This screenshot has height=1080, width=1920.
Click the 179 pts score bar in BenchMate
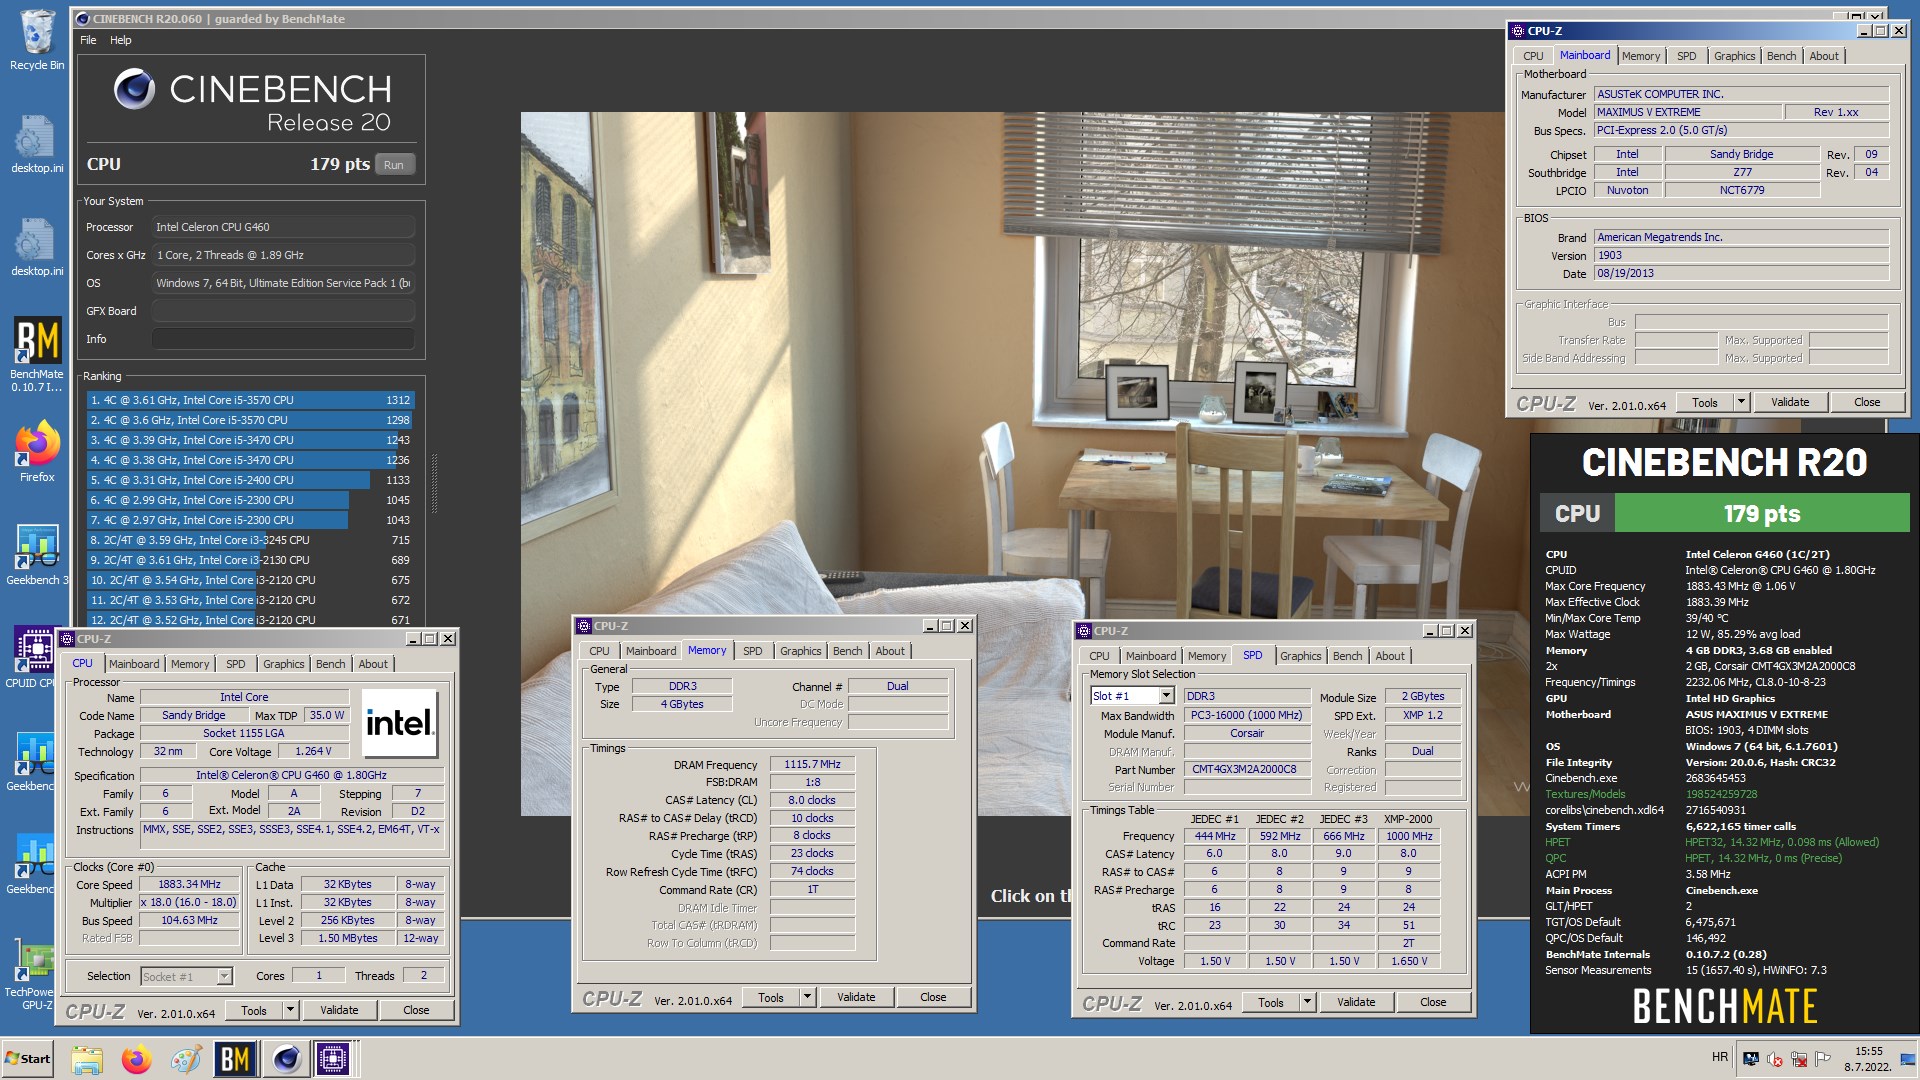[1762, 514]
